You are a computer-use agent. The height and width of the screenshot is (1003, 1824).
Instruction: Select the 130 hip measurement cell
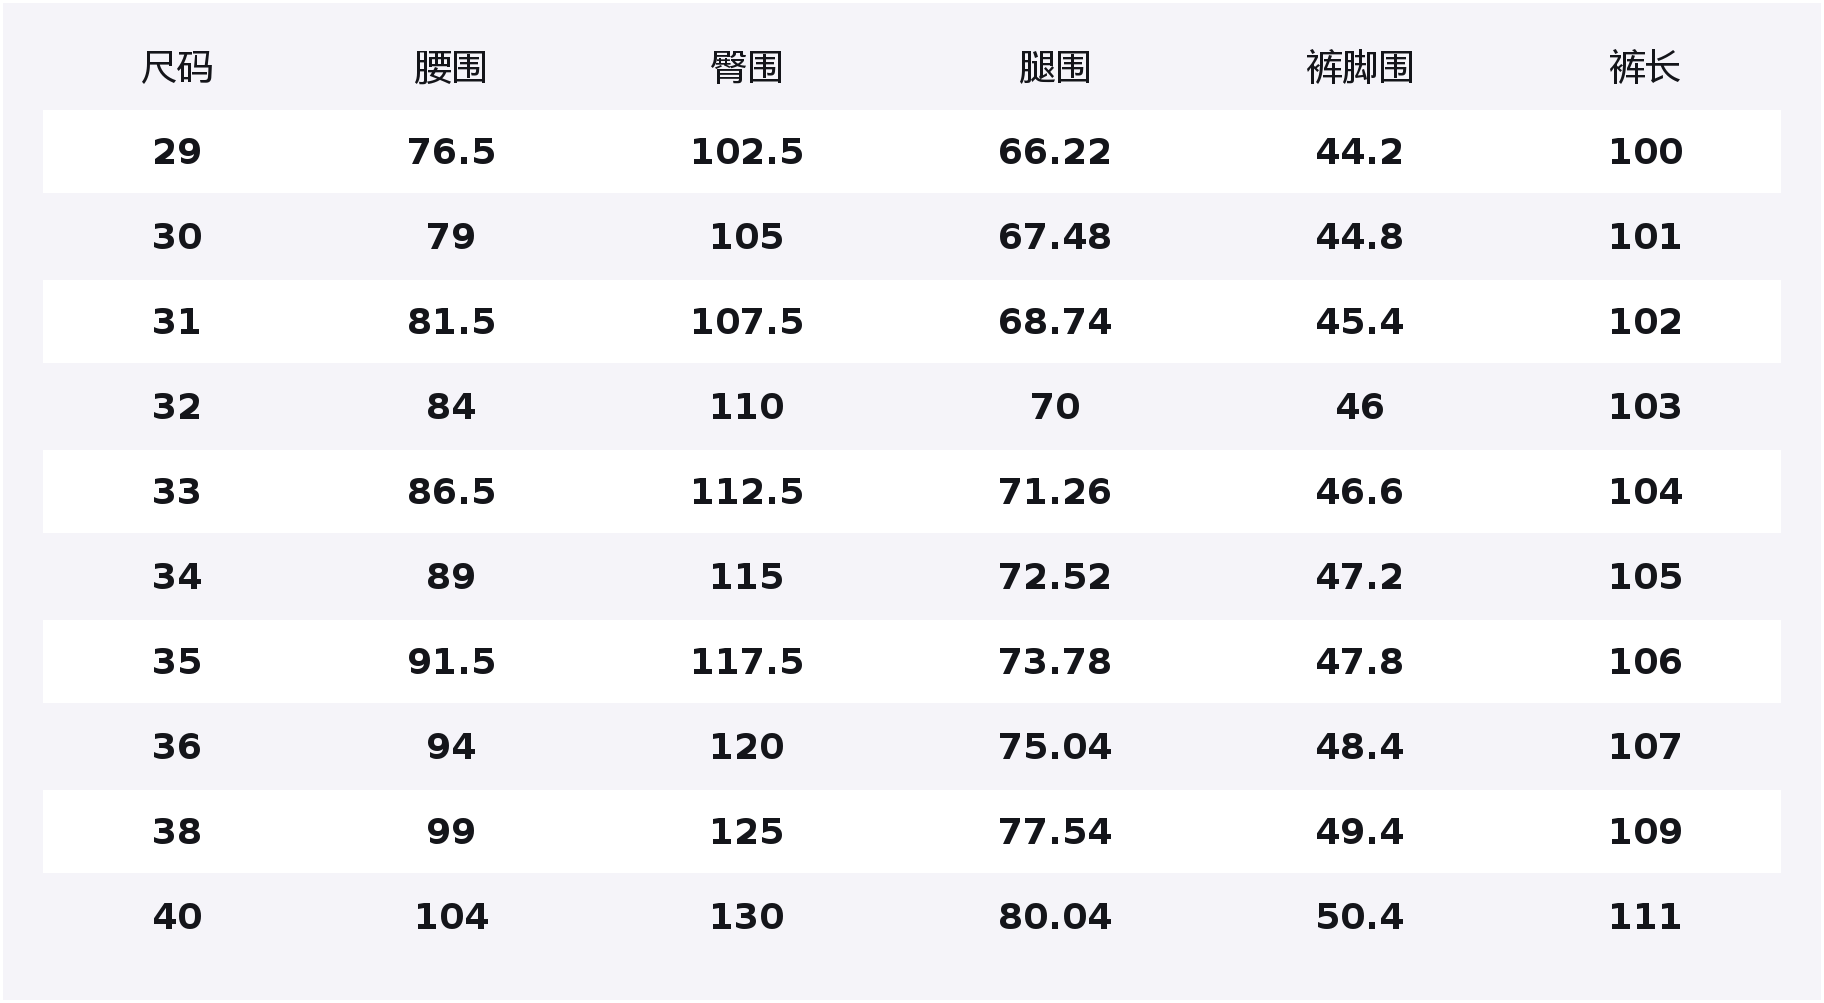click(746, 917)
